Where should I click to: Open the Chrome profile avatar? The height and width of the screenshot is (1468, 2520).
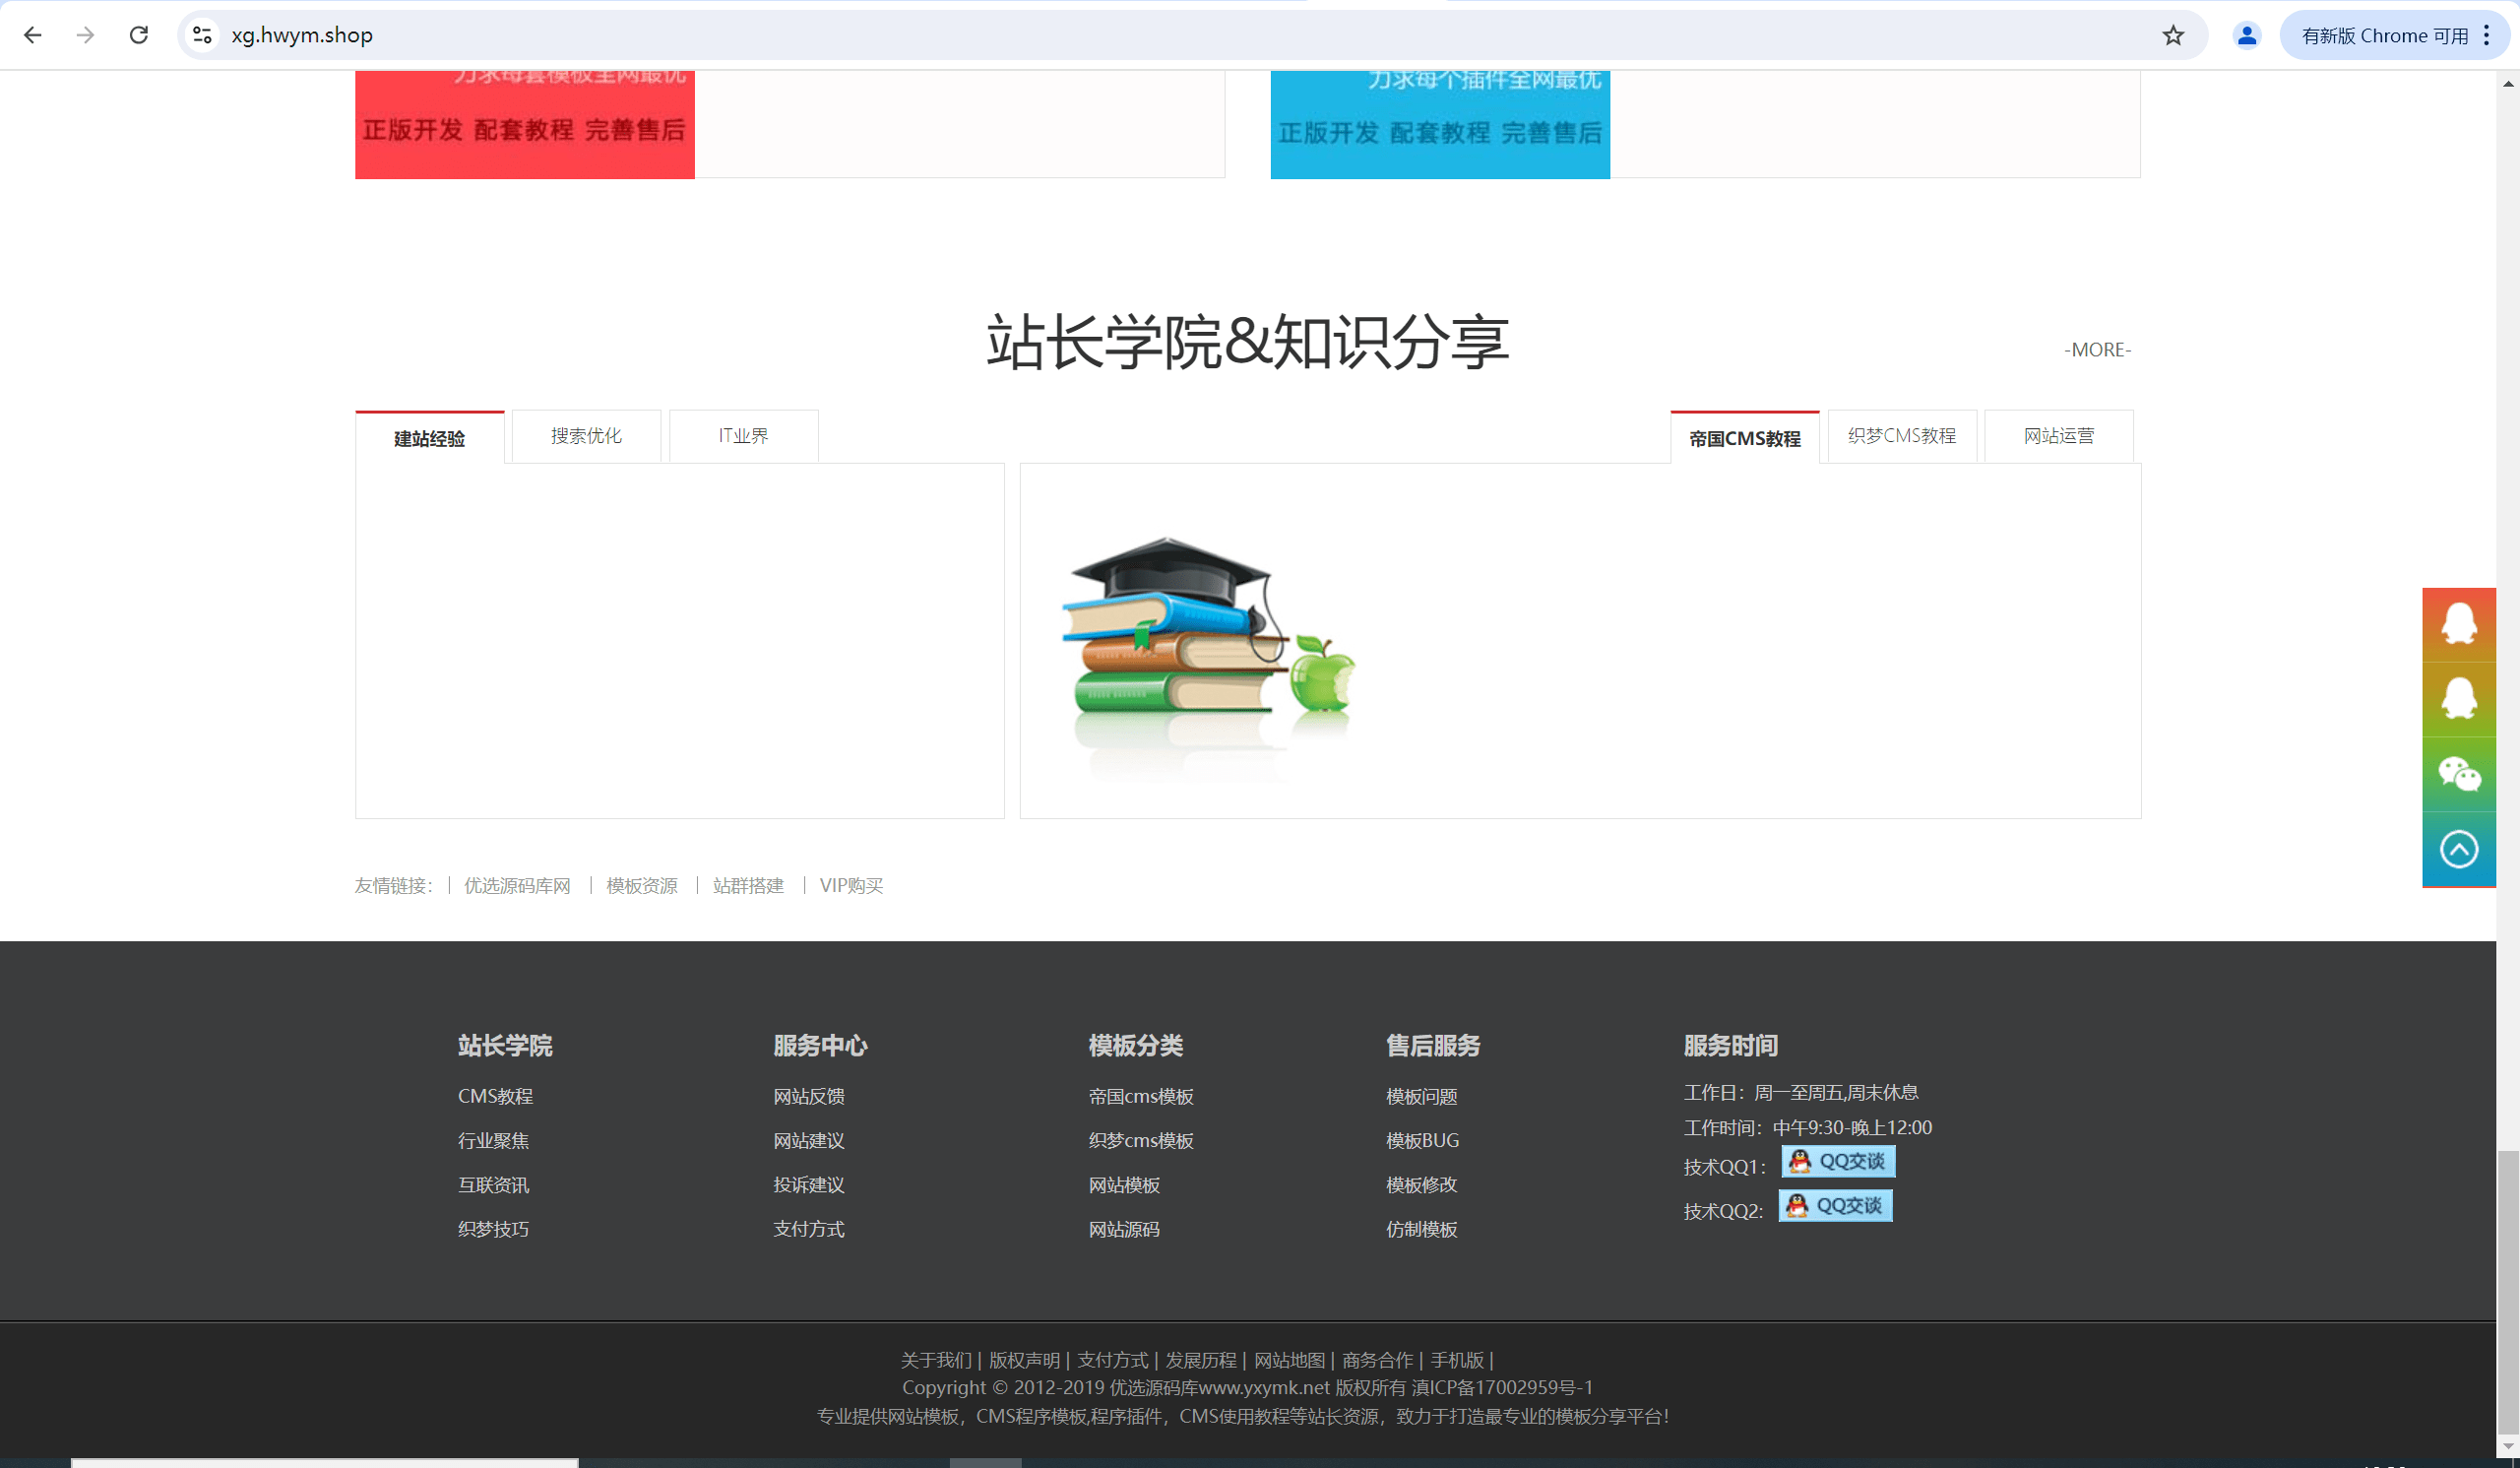point(2246,35)
